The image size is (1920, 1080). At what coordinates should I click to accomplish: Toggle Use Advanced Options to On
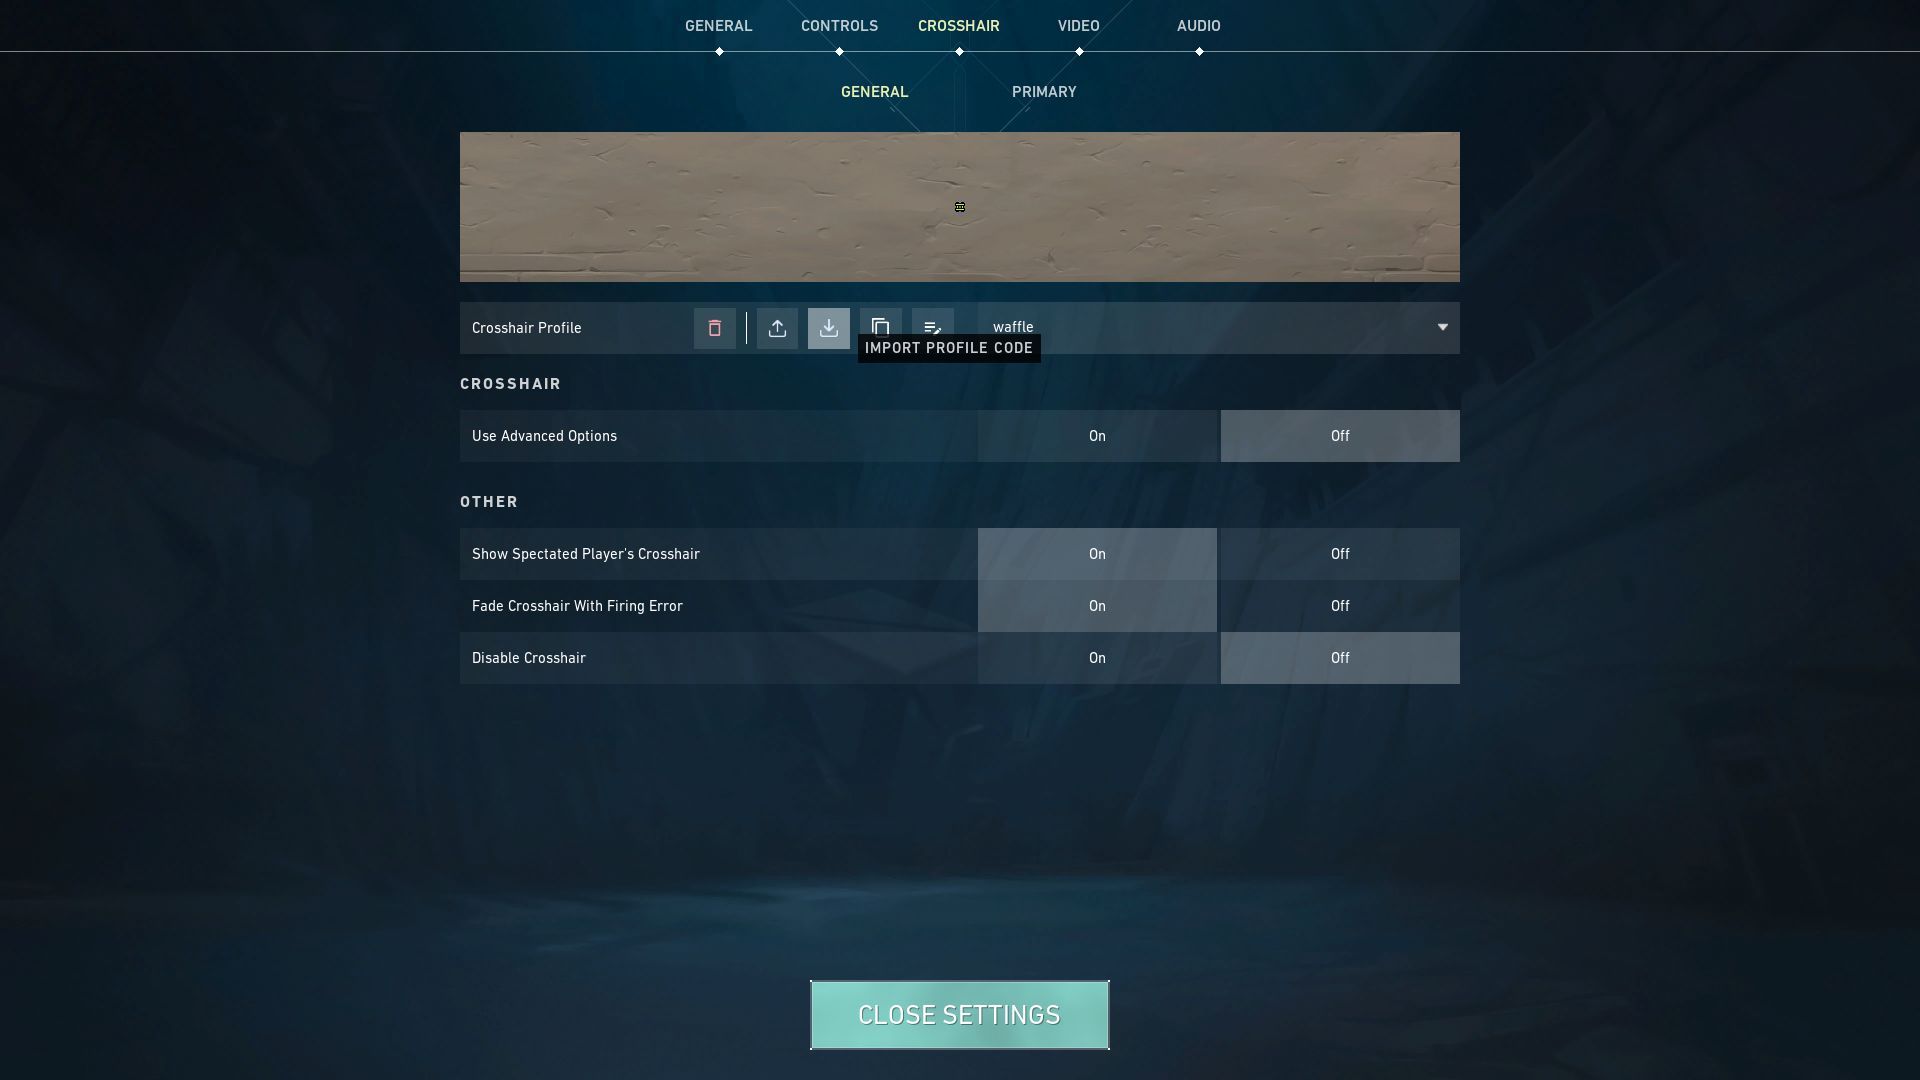(1097, 435)
